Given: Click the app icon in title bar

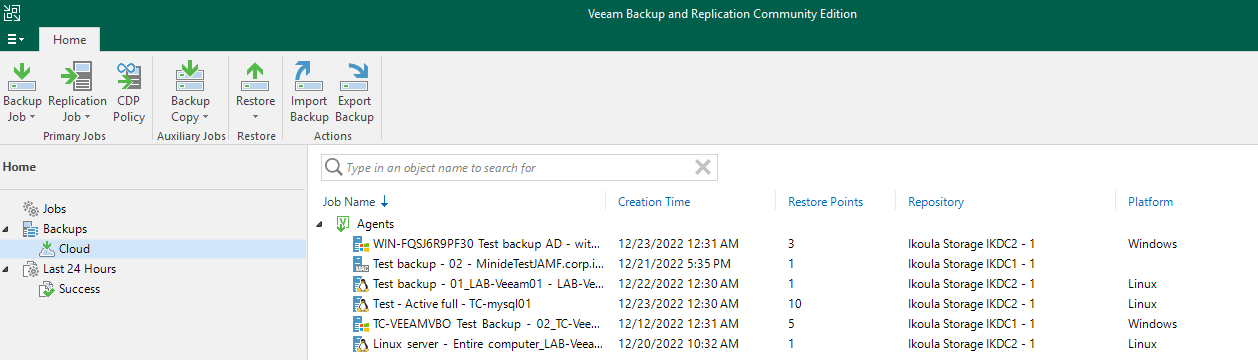Looking at the screenshot, I should point(12,13).
